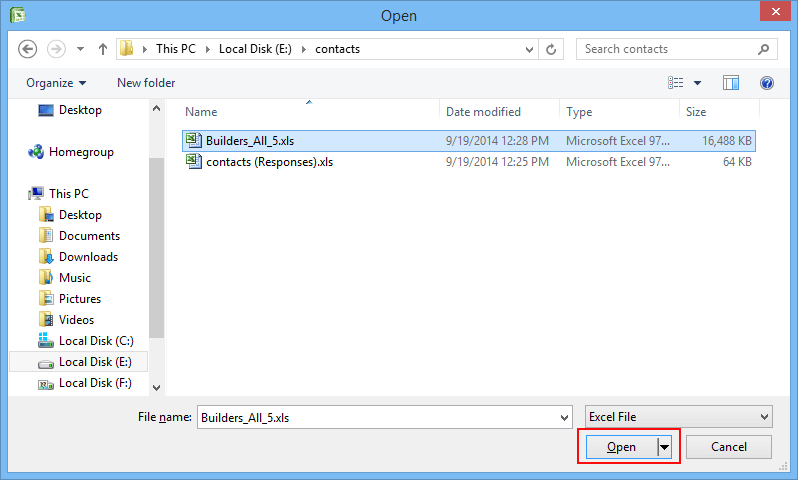Screen dimensions: 798x480
Task: Open the Help question mark icon
Action: point(767,83)
